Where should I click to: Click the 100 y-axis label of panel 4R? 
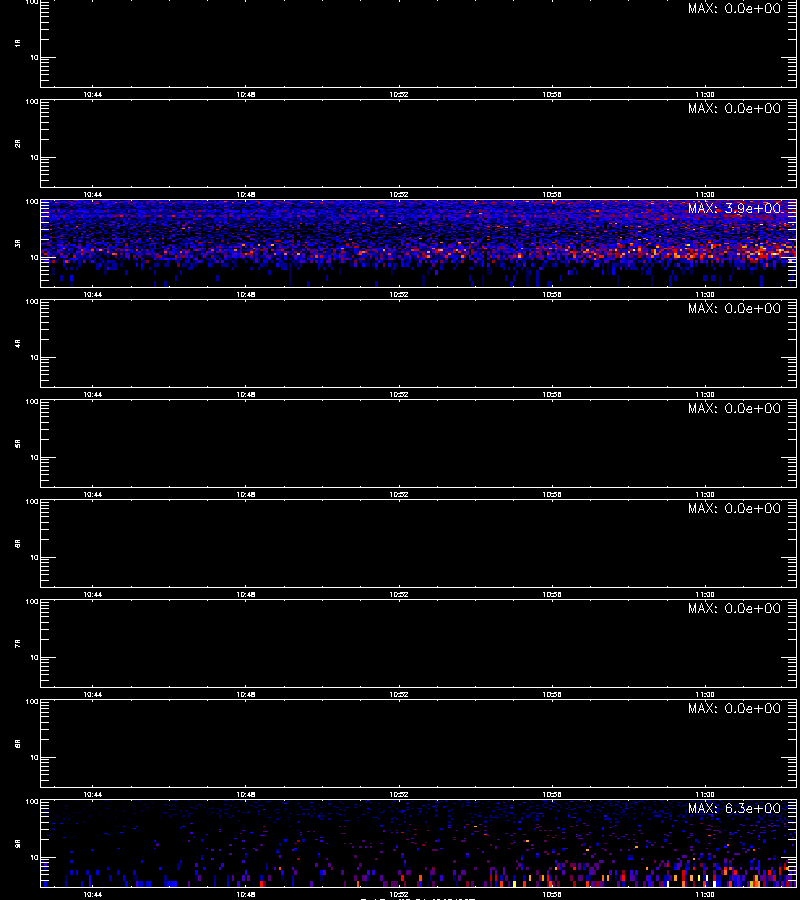click(32, 302)
